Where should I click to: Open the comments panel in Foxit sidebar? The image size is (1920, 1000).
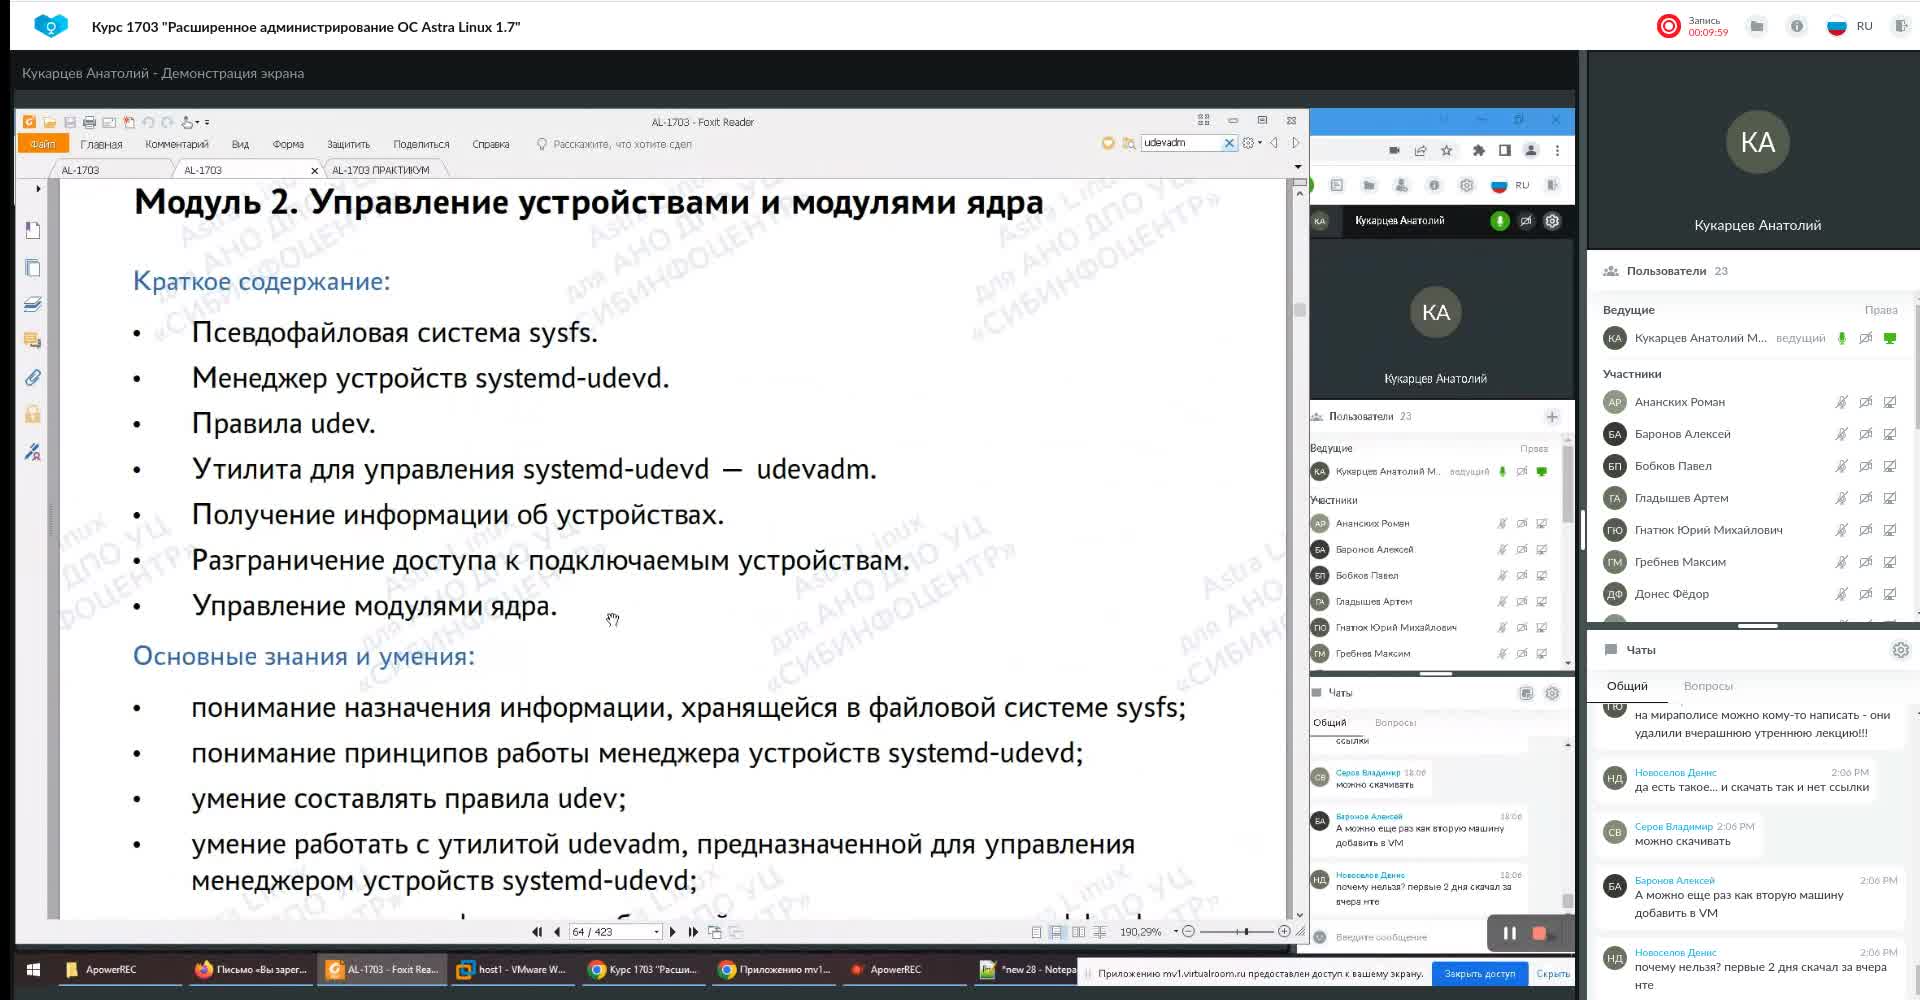33,341
